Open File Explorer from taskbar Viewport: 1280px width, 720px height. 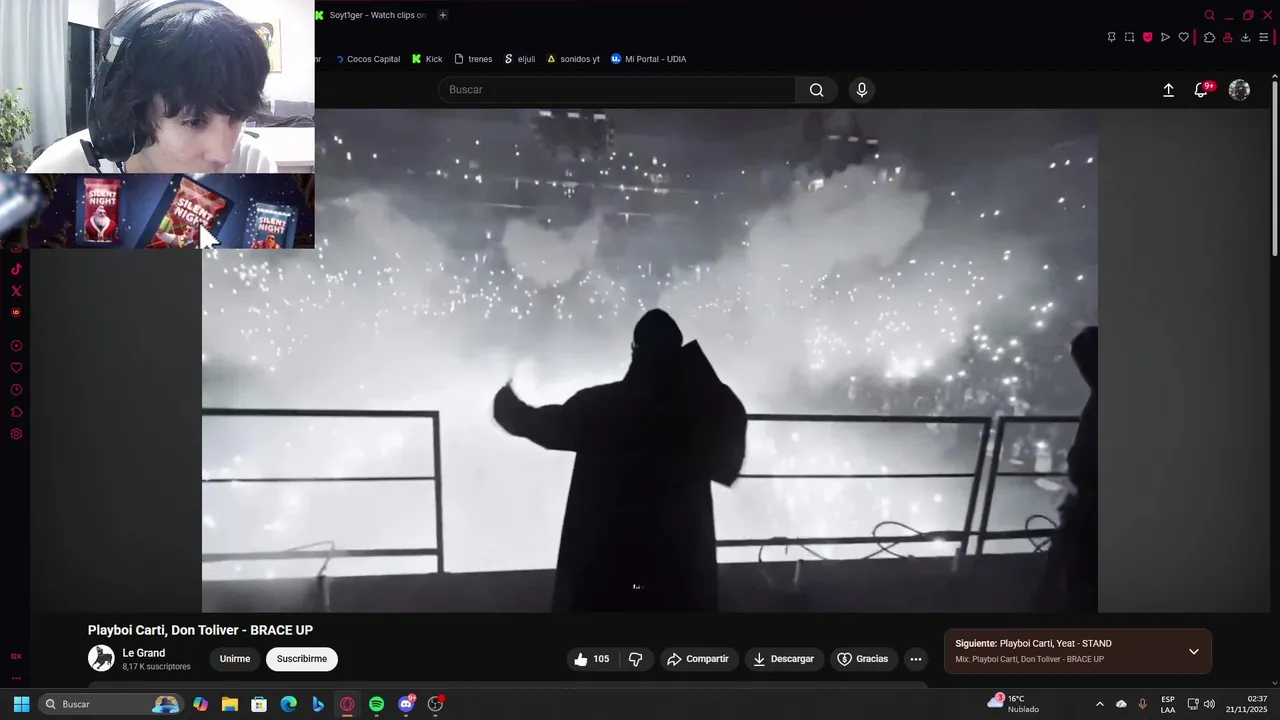point(229,704)
